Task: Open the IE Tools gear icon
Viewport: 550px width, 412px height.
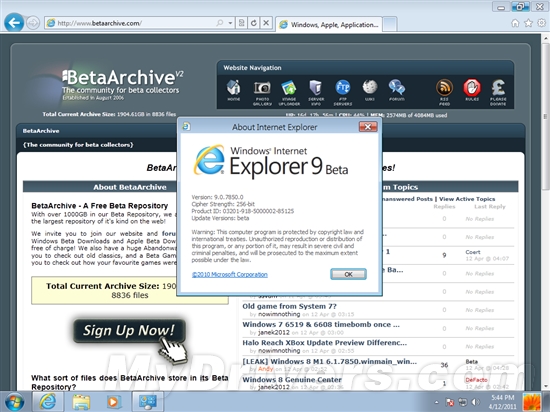Action: (x=542, y=23)
